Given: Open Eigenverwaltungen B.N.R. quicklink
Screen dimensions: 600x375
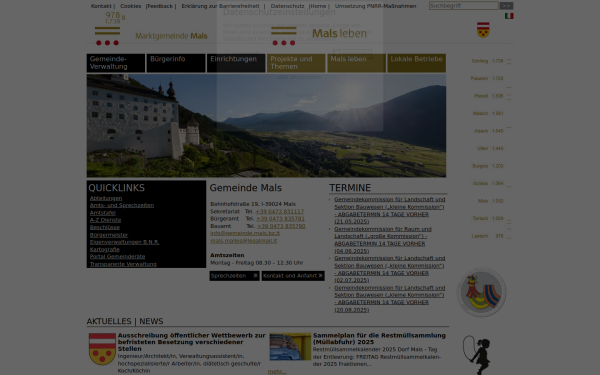Looking at the screenshot, I should pos(124,242).
